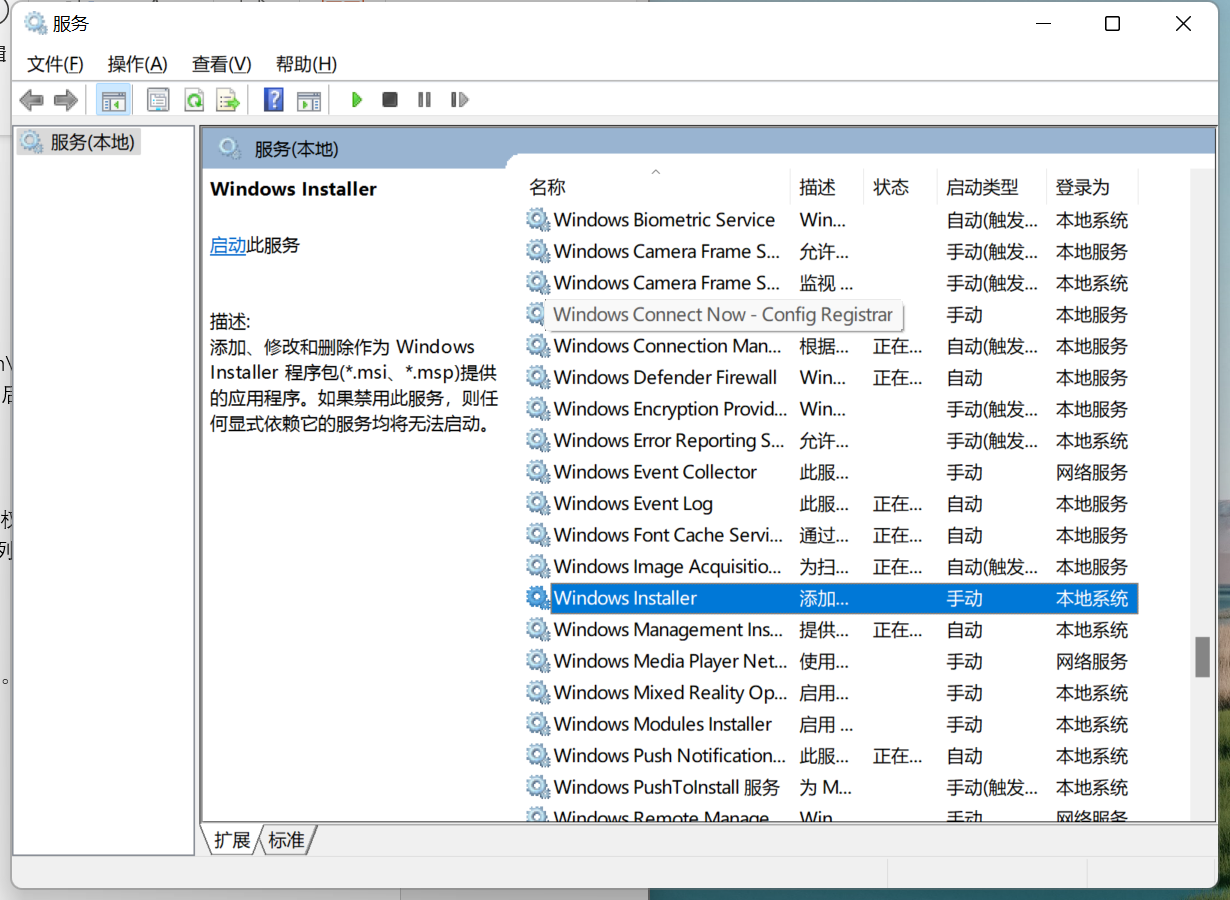Select the Windows Biometric Service row

point(830,220)
